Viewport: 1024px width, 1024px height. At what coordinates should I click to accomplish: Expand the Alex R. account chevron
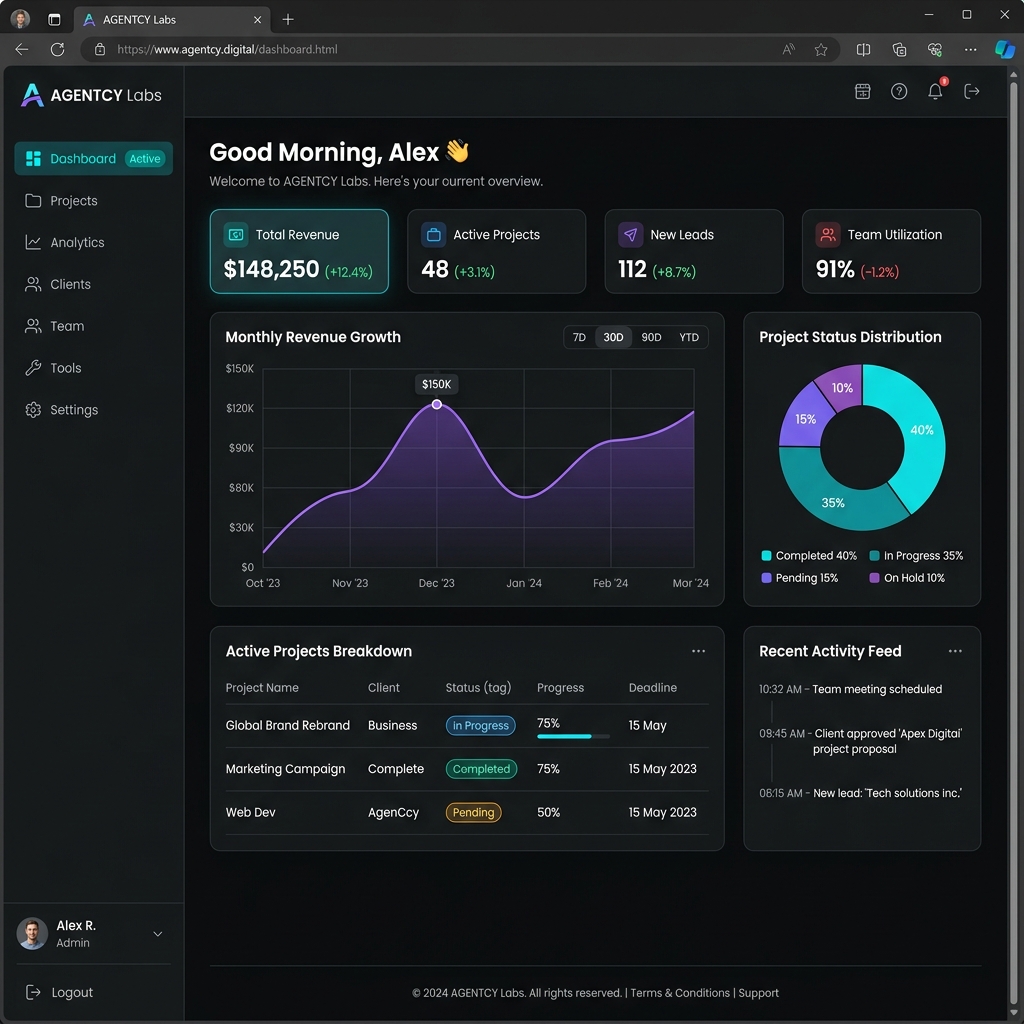pos(157,934)
